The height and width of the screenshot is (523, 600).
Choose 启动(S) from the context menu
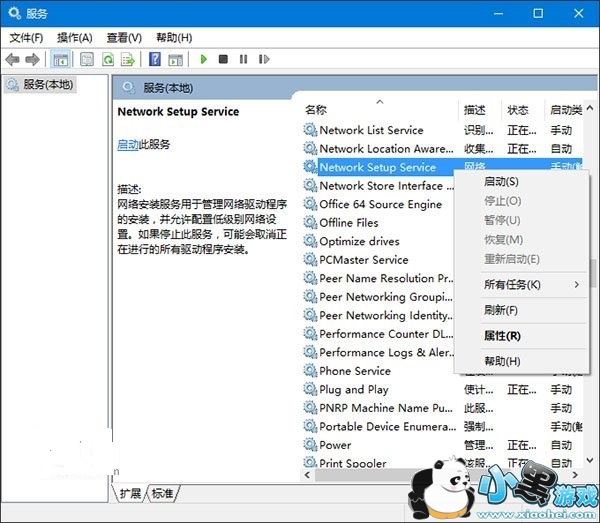501,182
